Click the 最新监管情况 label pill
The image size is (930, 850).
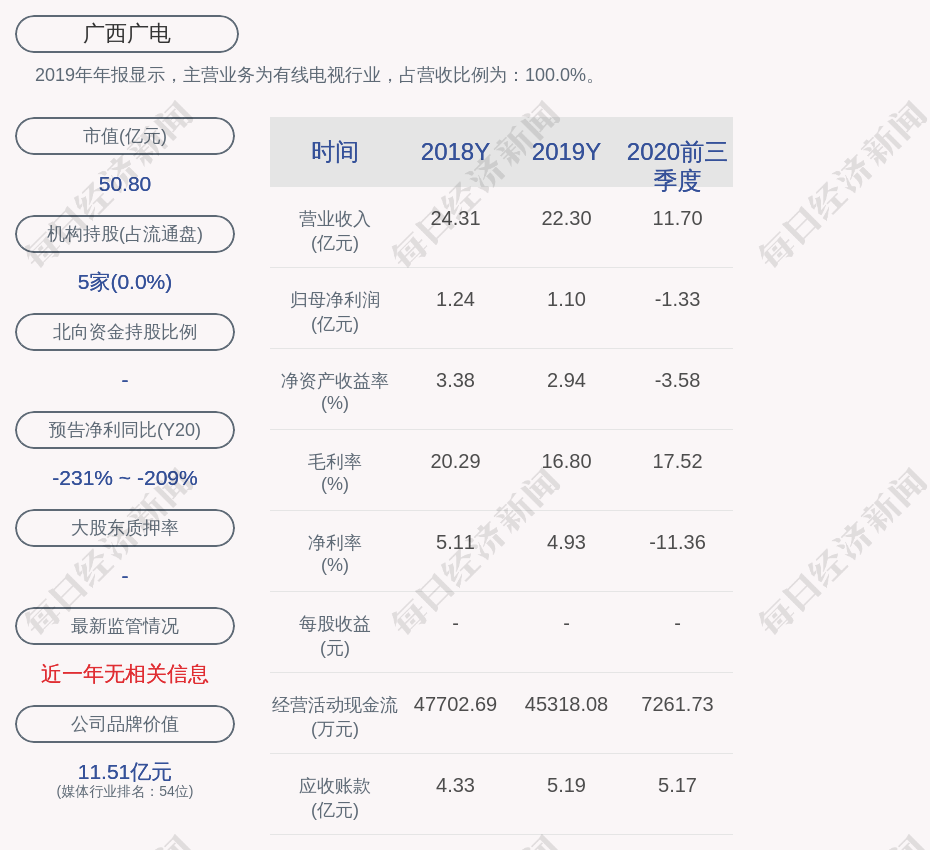[x=125, y=626]
